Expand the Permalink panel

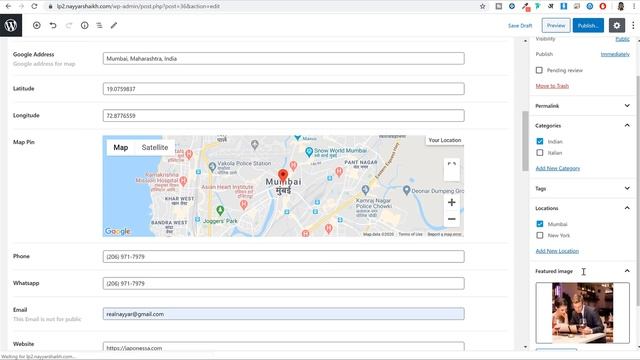(582, 106)
